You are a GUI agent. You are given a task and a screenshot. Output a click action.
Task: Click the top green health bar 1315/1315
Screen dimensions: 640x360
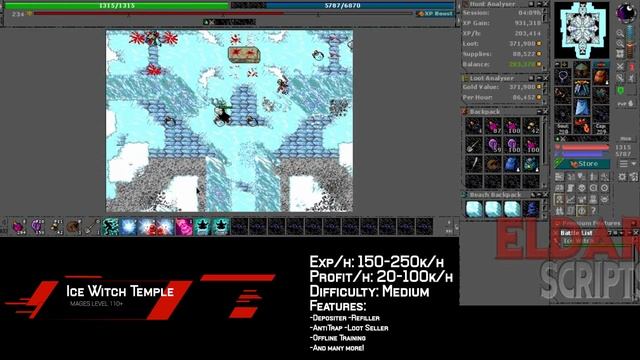tap(117, 6)
